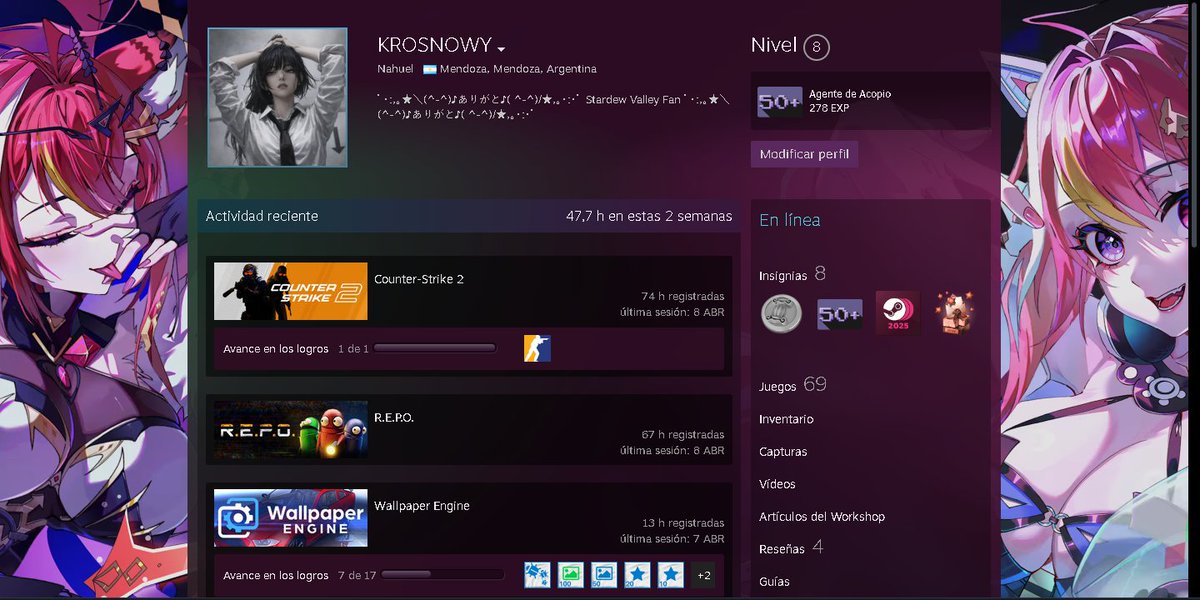Open the Juegos 69 link
The height and width of the screenshot is (600, 1200).
[793, 385]
